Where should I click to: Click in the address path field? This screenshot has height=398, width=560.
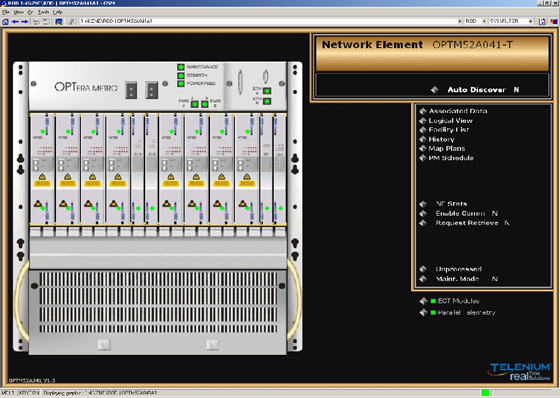click(268, 21)
